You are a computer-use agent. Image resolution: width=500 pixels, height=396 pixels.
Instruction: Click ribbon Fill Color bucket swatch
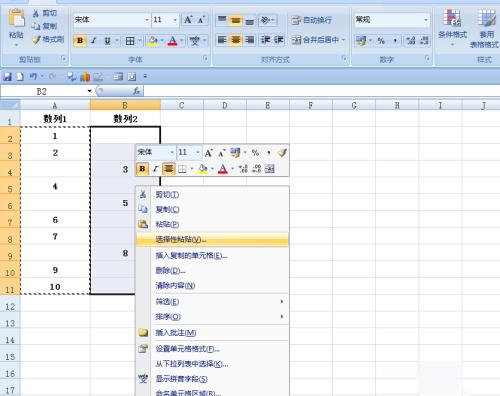(153, 41)
